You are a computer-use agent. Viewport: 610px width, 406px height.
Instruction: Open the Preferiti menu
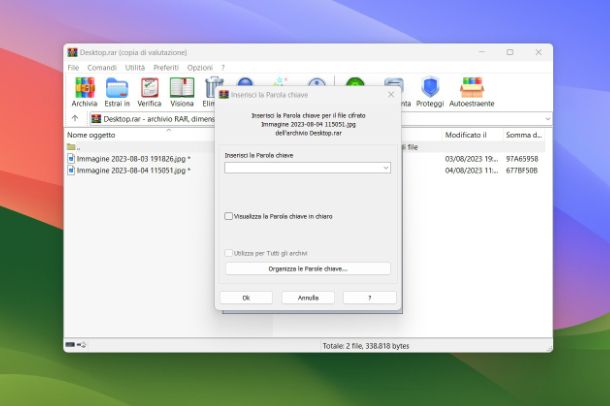pos(166,67)
